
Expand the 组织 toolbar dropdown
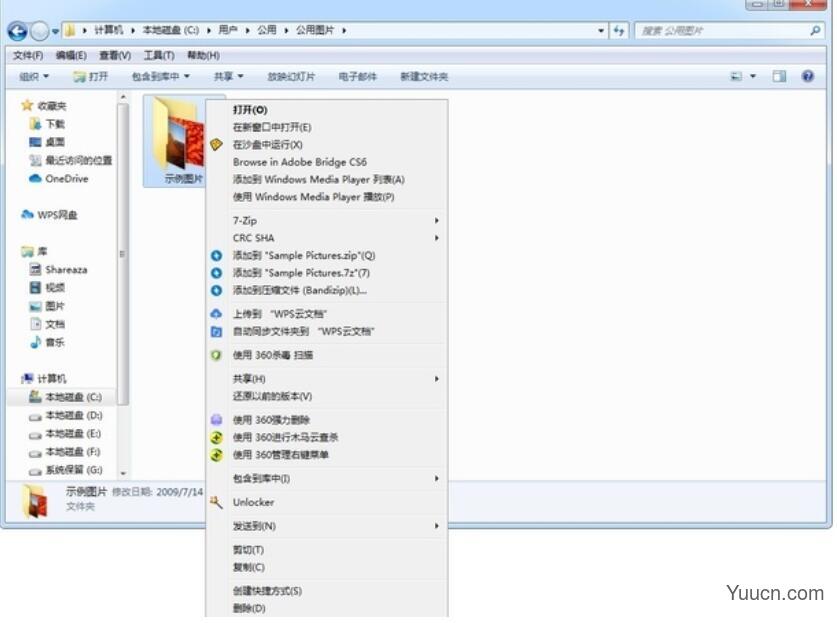[x=34, y=77]
